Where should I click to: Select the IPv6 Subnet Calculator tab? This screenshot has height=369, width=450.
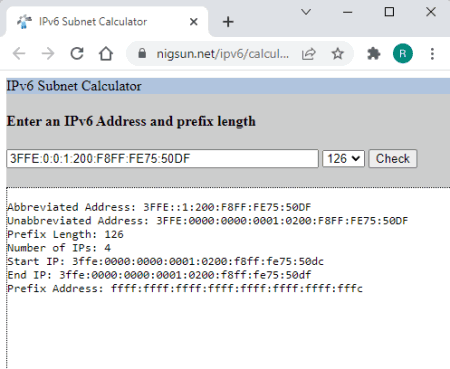(x=107, y=22)
